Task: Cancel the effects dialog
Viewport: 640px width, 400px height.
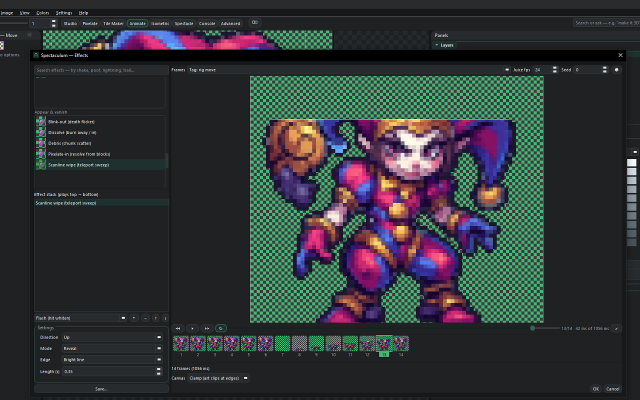Action: coord(612,389)
